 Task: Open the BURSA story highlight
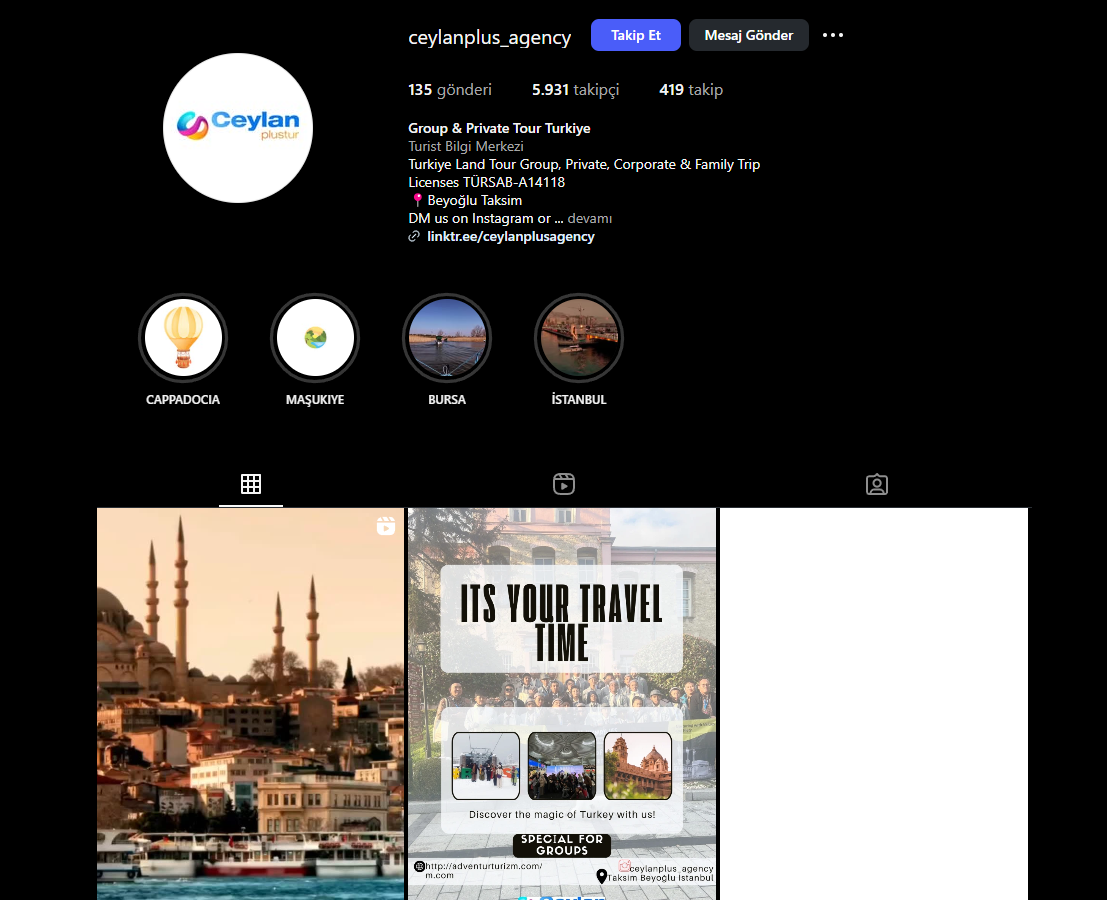click(x=447, y=338)
